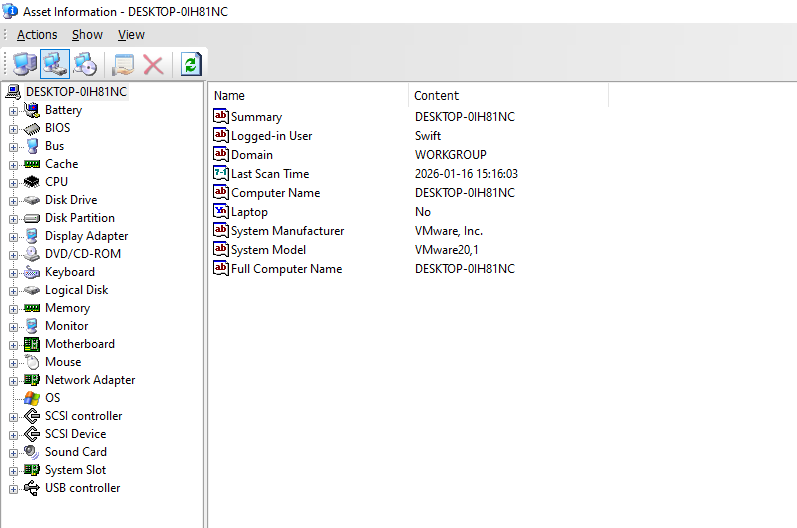Click the green refresh toolbar icon
This screenshot has height=528, width=797.
(191, 65)
